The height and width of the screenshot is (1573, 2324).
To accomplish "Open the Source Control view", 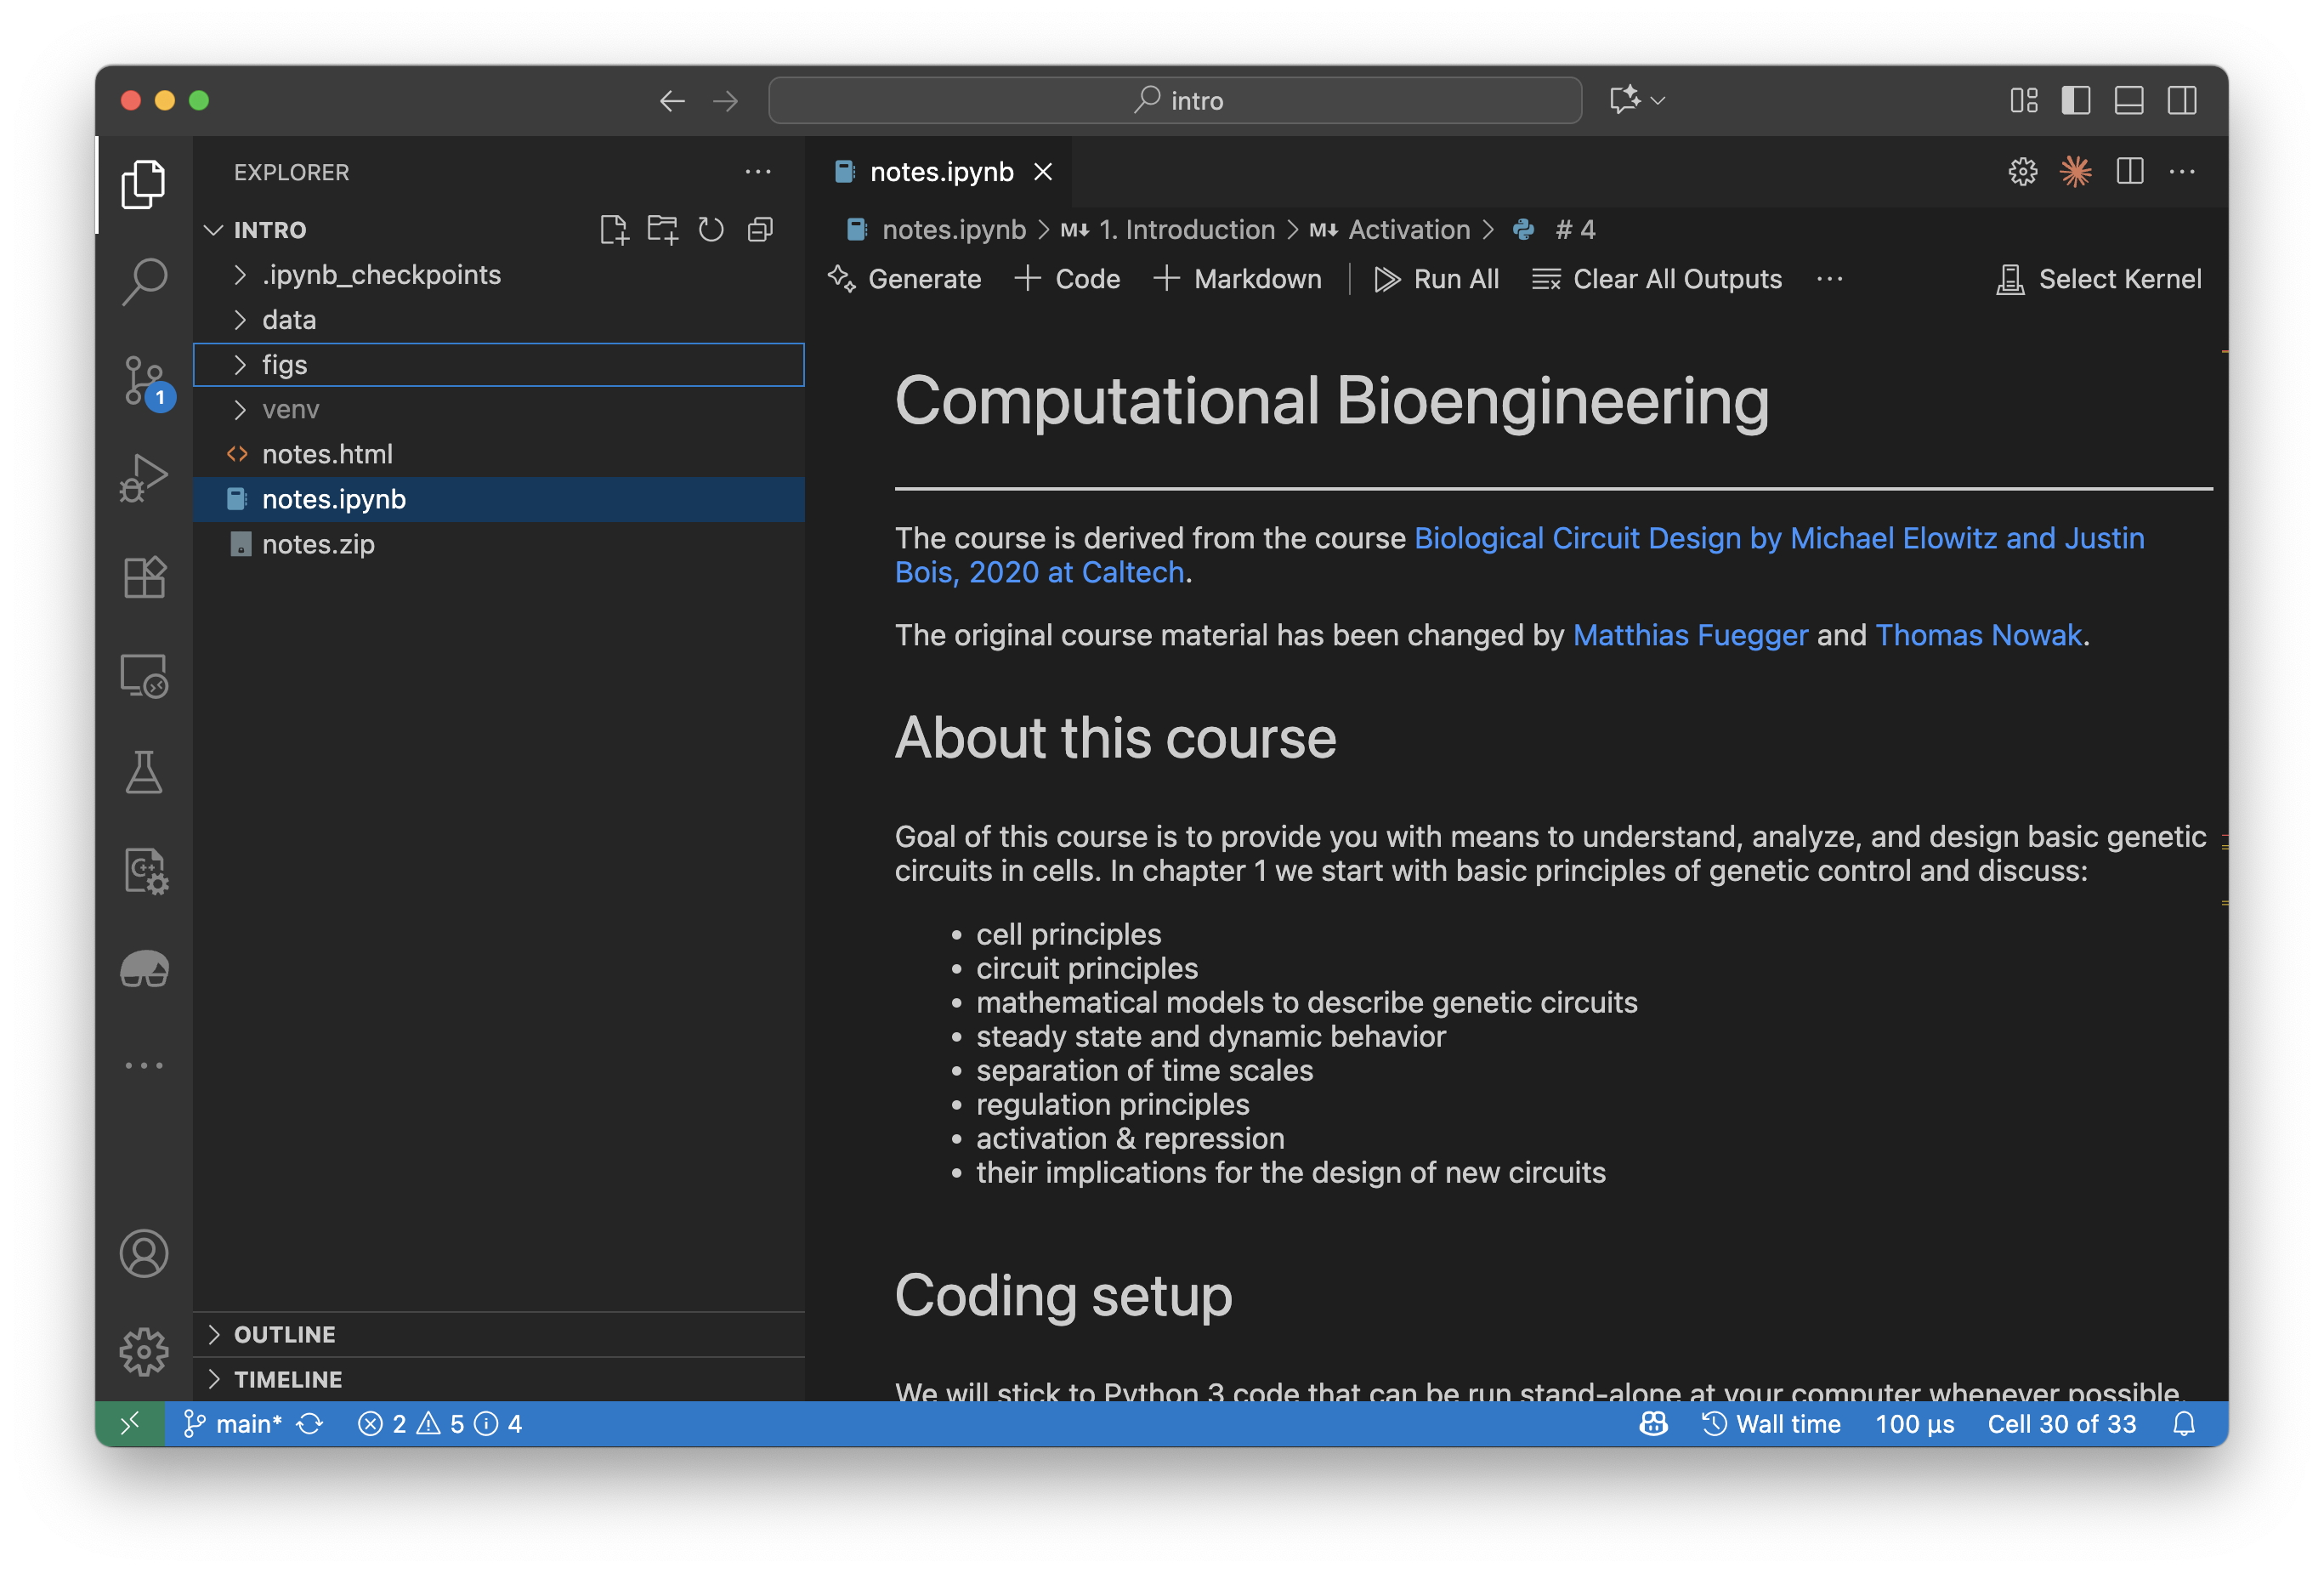I will (144, 381).
